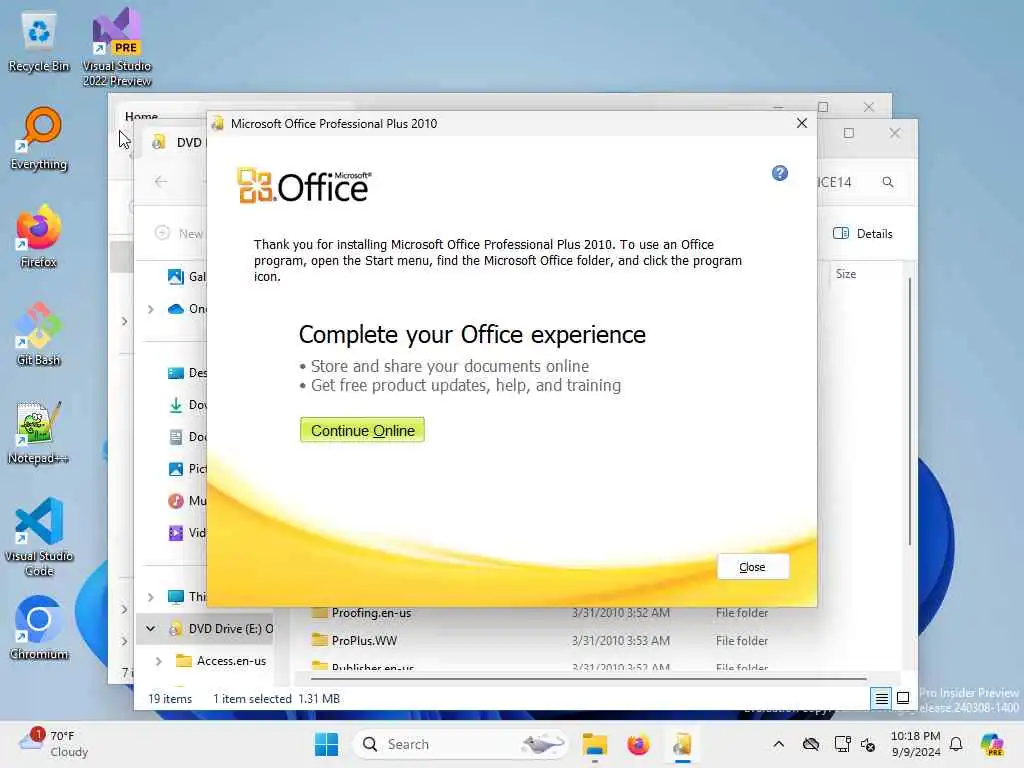The width and height of the screenshot is (1024, 768).
Task: Click the taskbar Search box
Action: pyautogui.click(x=460, y=744)
